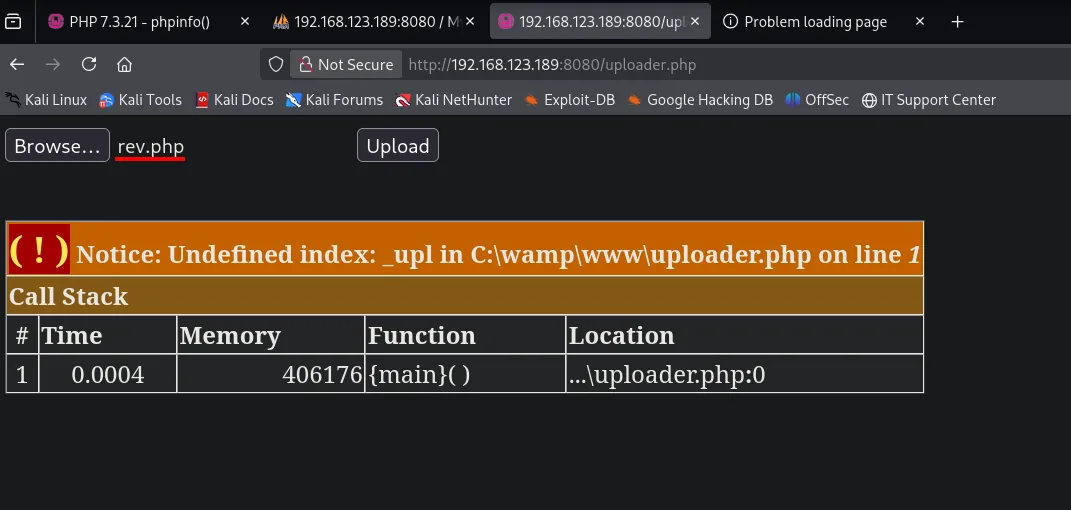Image resolution: width=1071 pixels, height=510 pixels.
Task: Open the Kali Docs bookmark
Action: click(234, 100)
